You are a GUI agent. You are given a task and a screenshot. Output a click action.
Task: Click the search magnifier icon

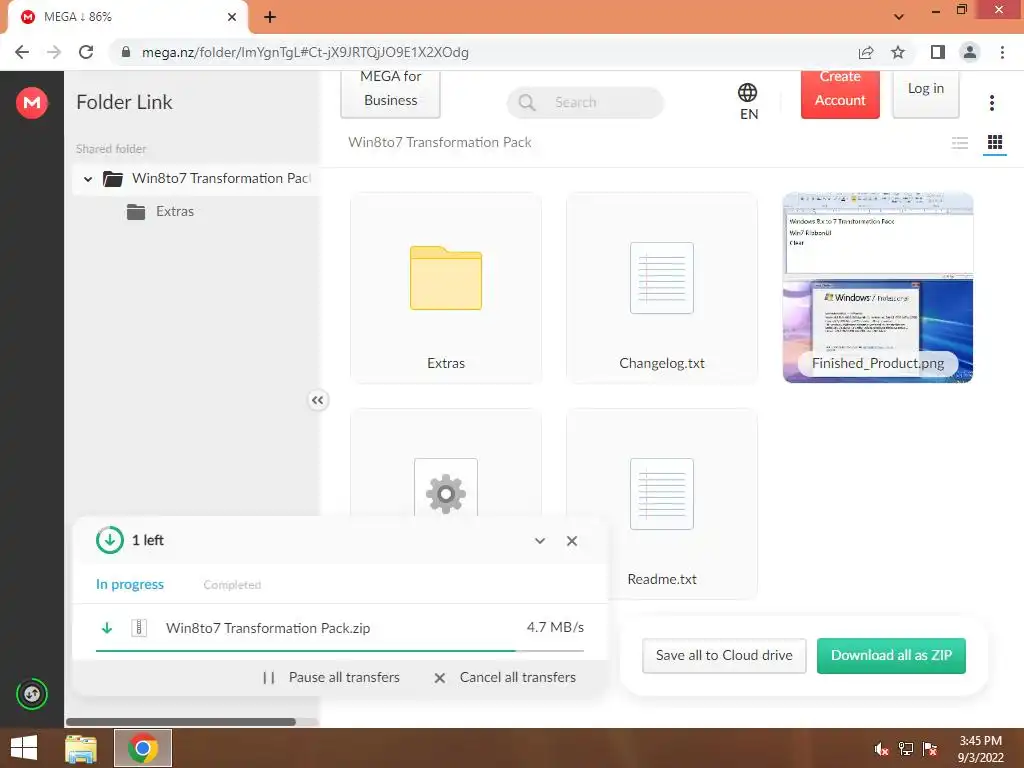[526, 103]
